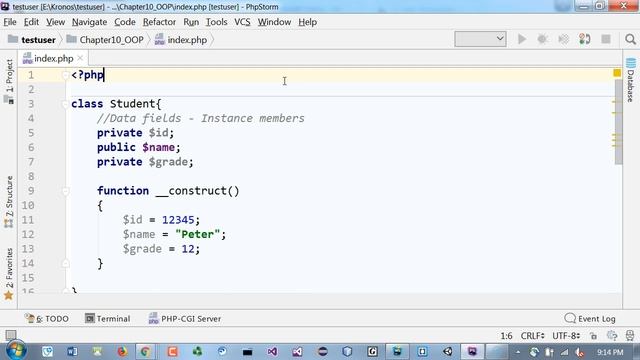Screen dimensions: 640x360
Task: Open the Window menu
Action: 274,22
